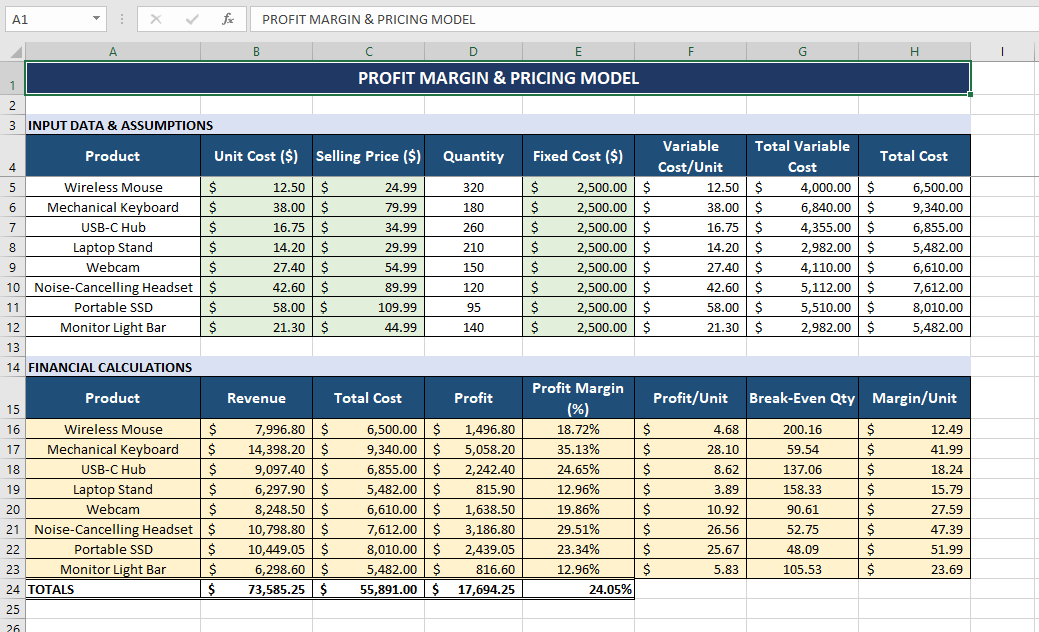Viewport: 1039px width, 632px height.
Task: Select column E header
Action: 578,51
